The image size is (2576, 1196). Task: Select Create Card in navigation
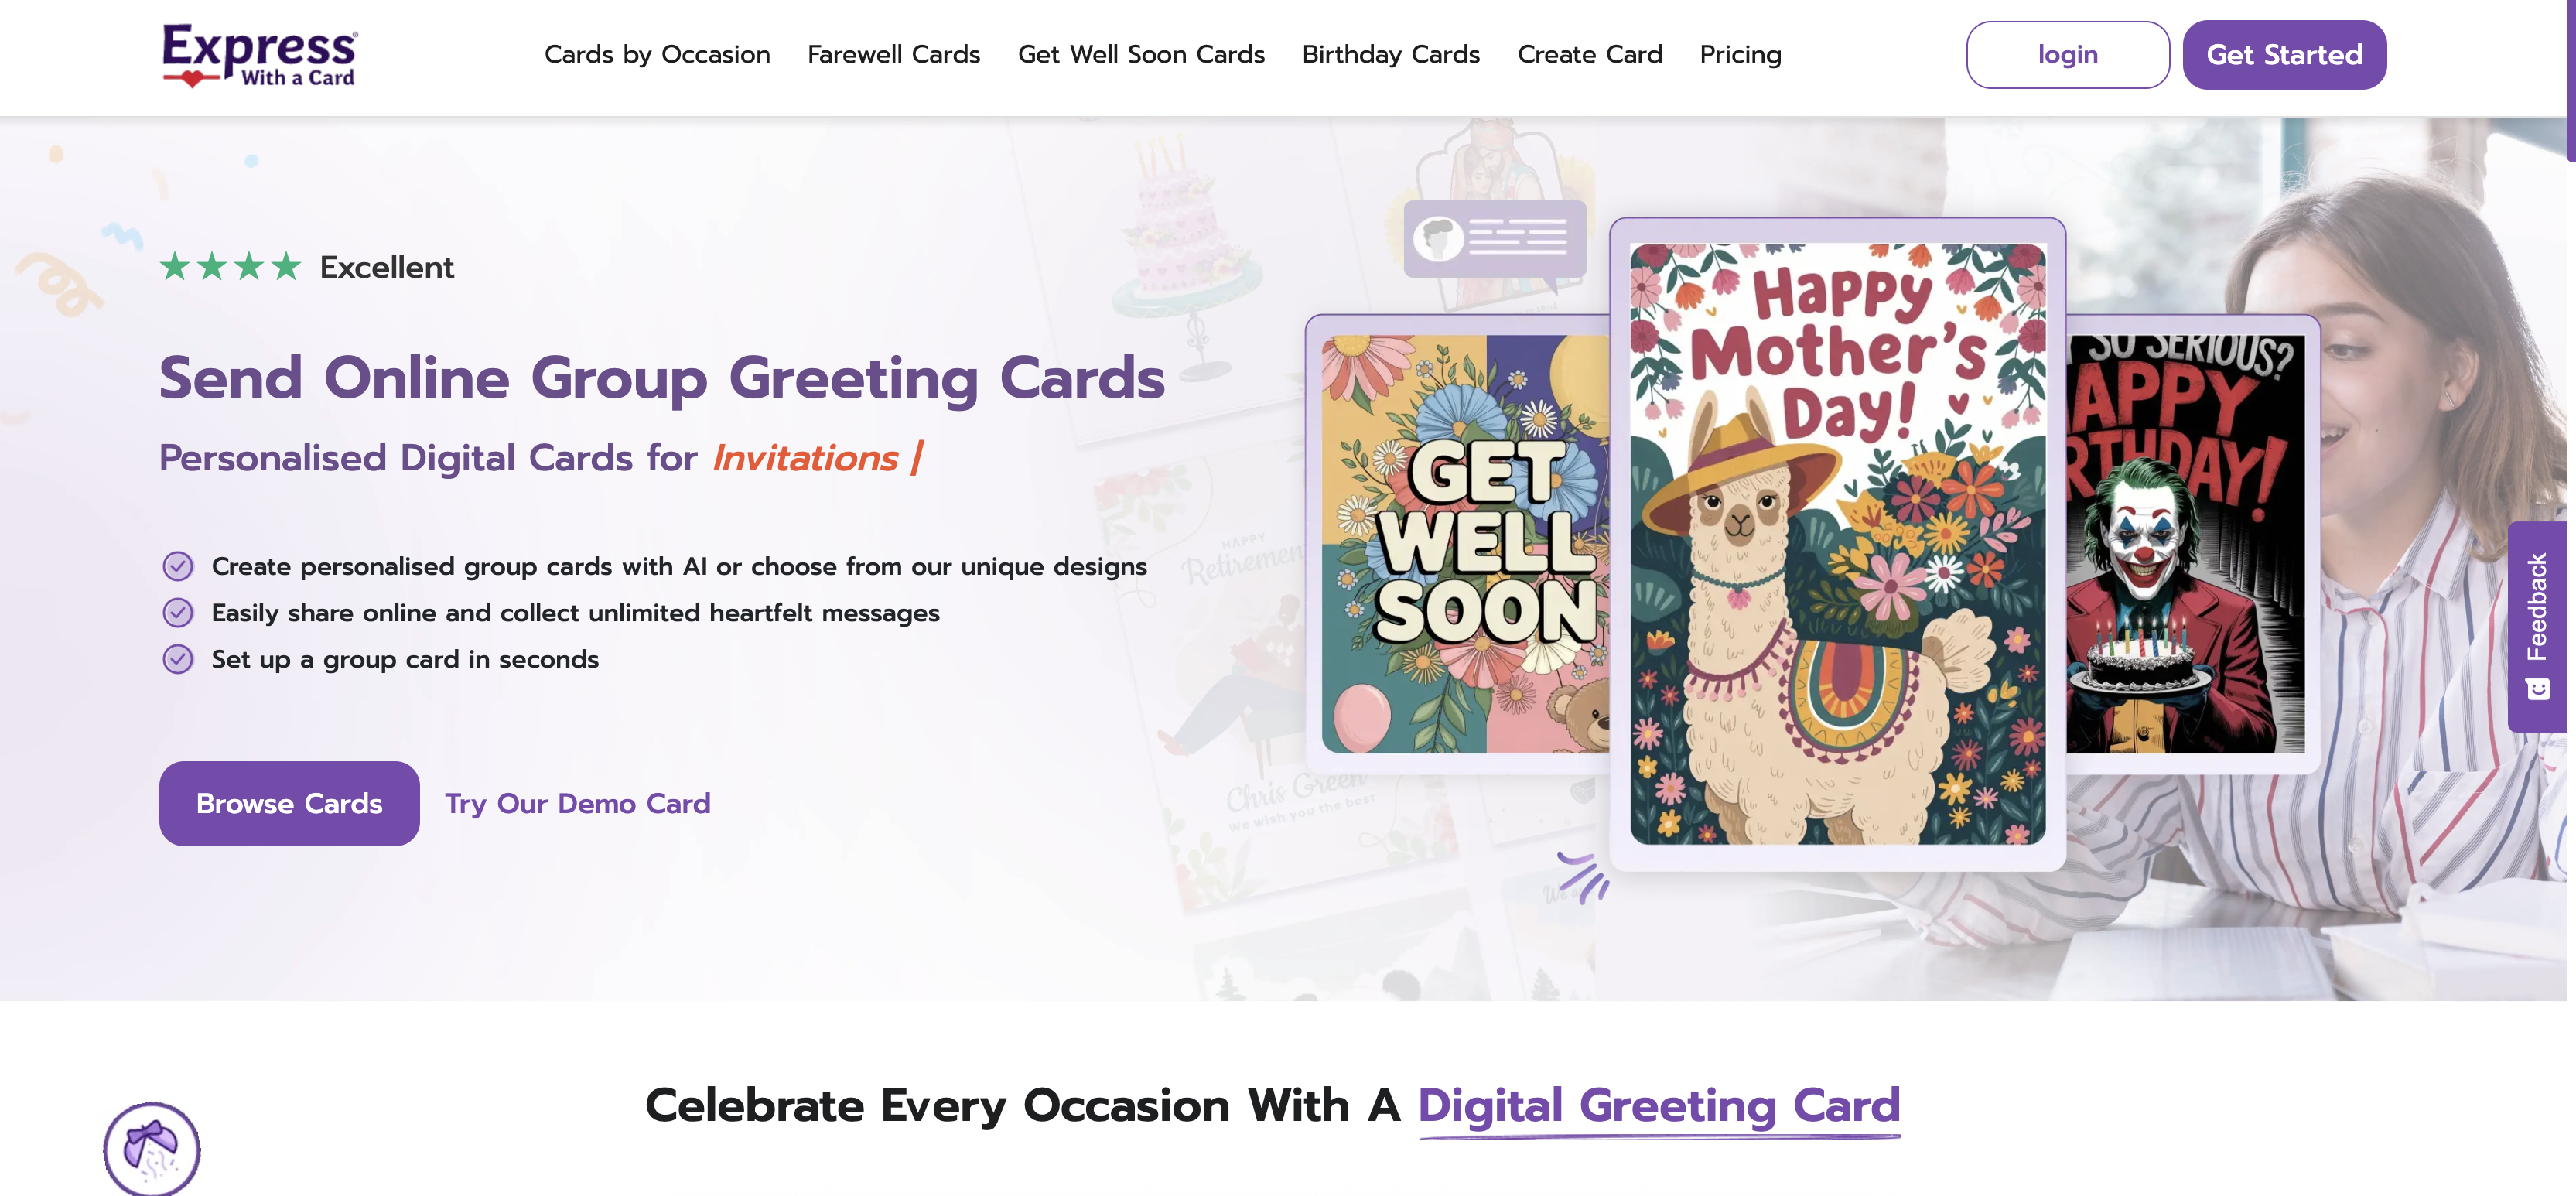point(1589,55)
